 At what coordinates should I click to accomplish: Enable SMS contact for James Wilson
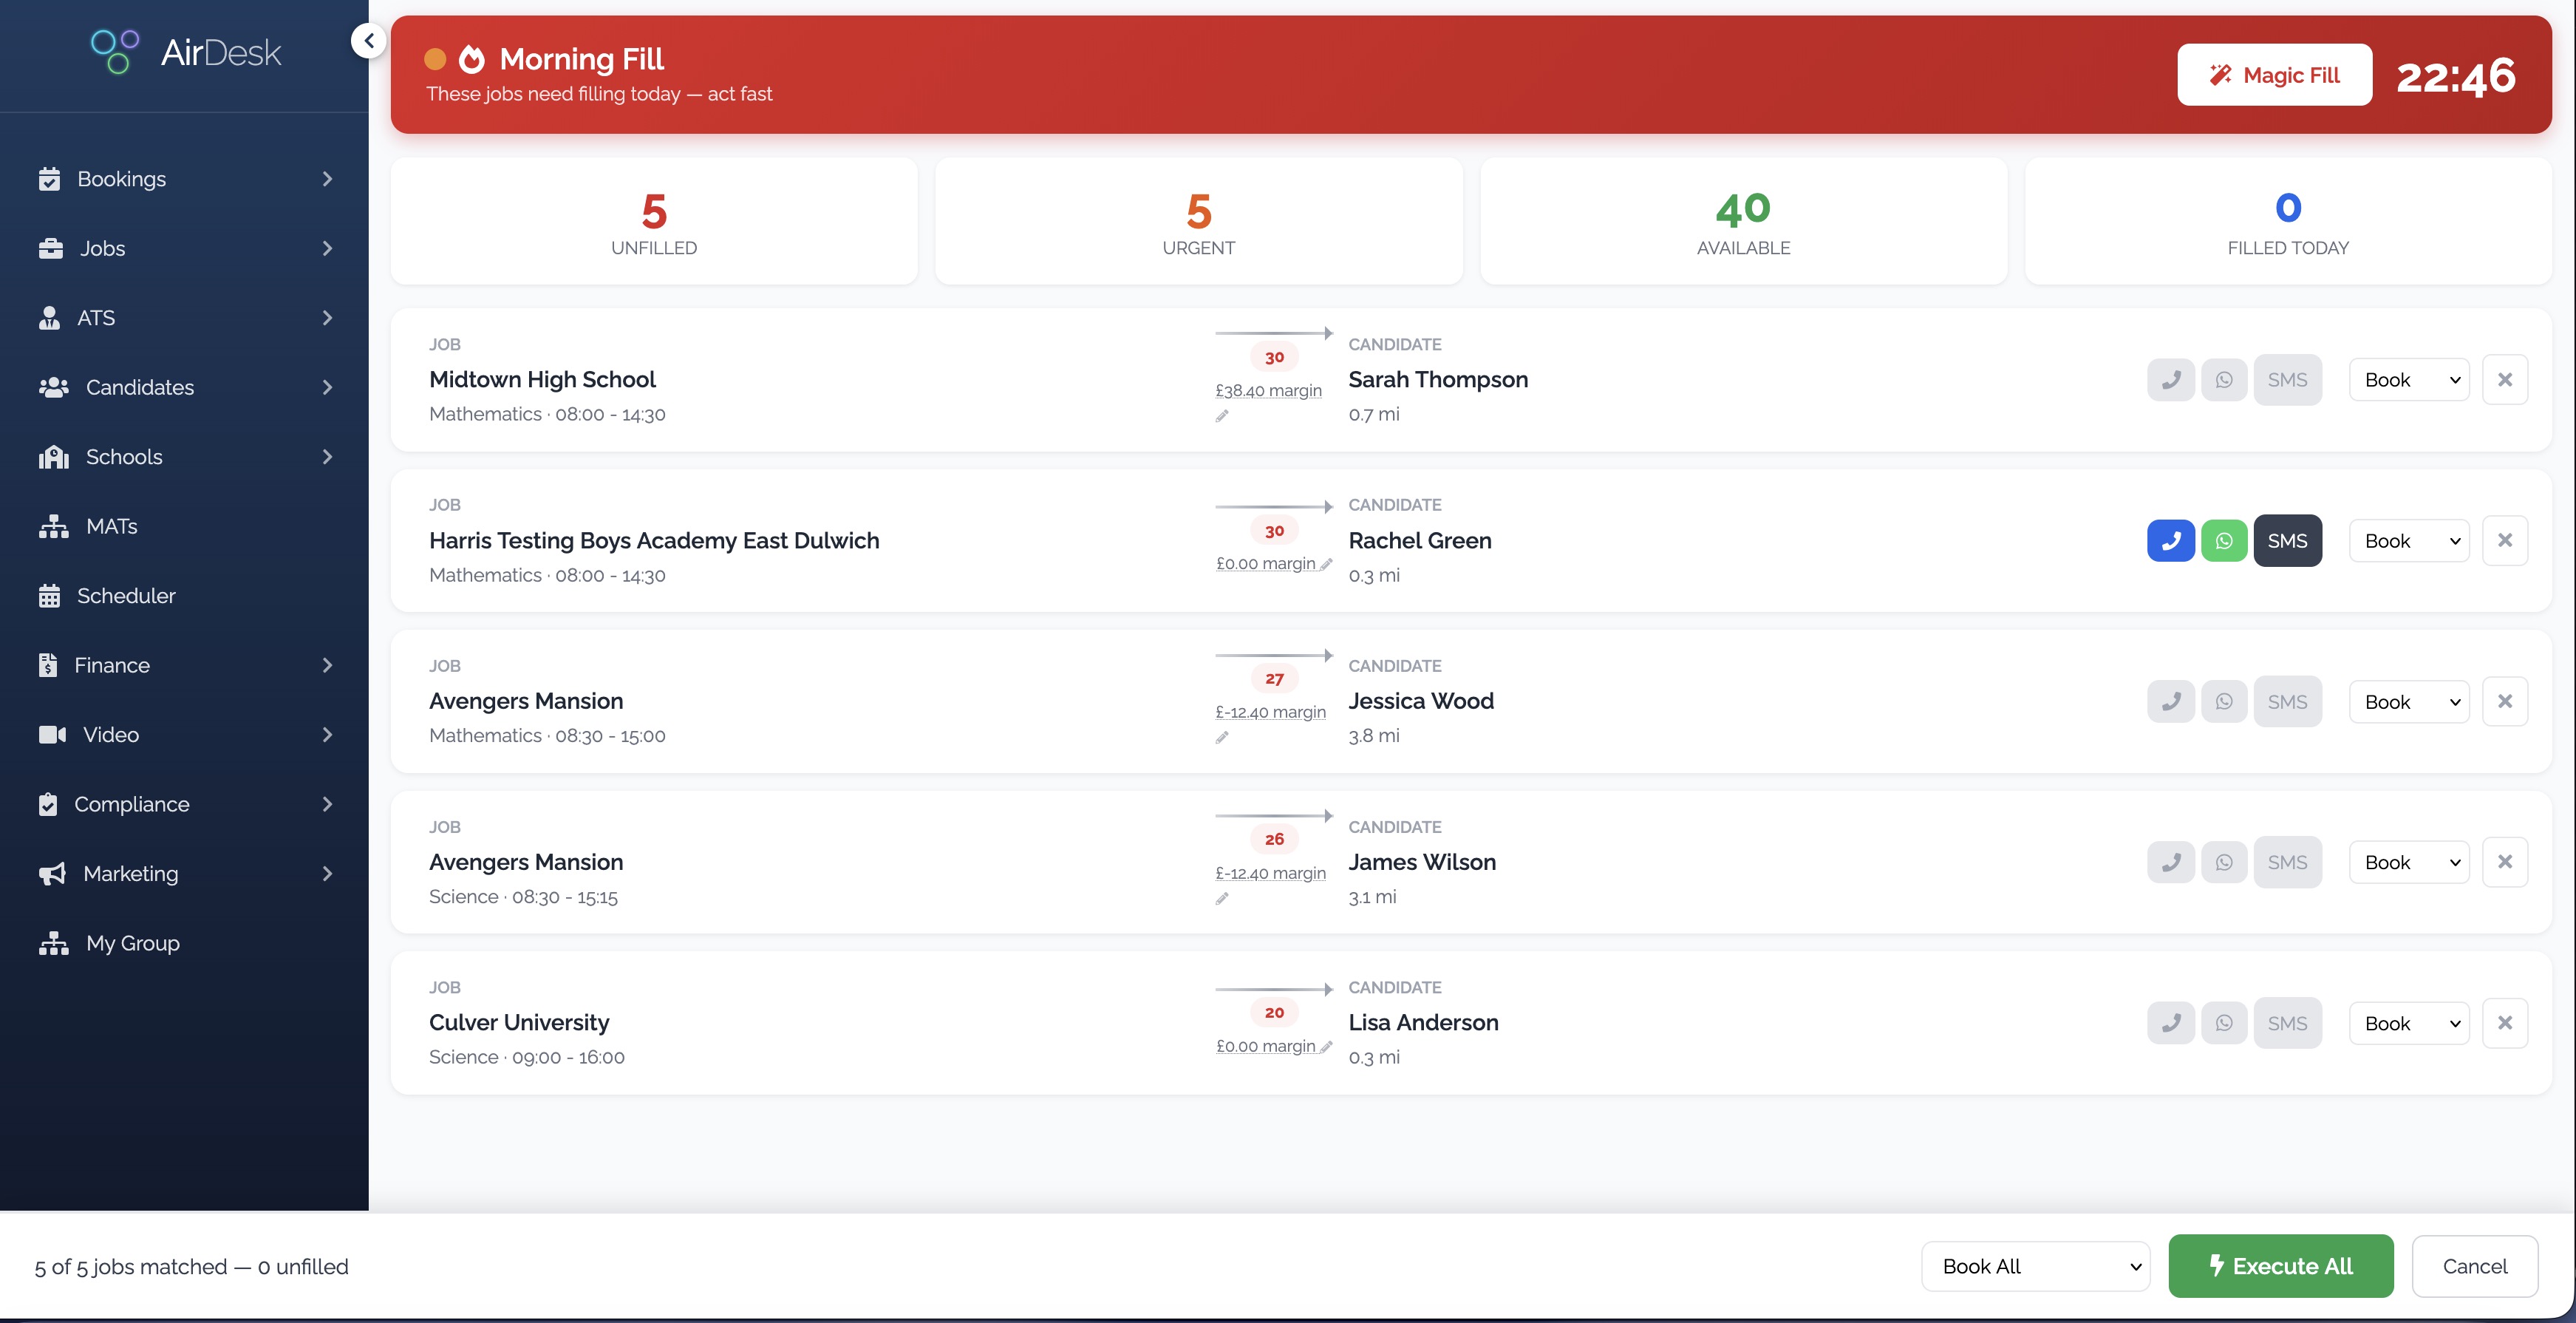point(2288,861)
